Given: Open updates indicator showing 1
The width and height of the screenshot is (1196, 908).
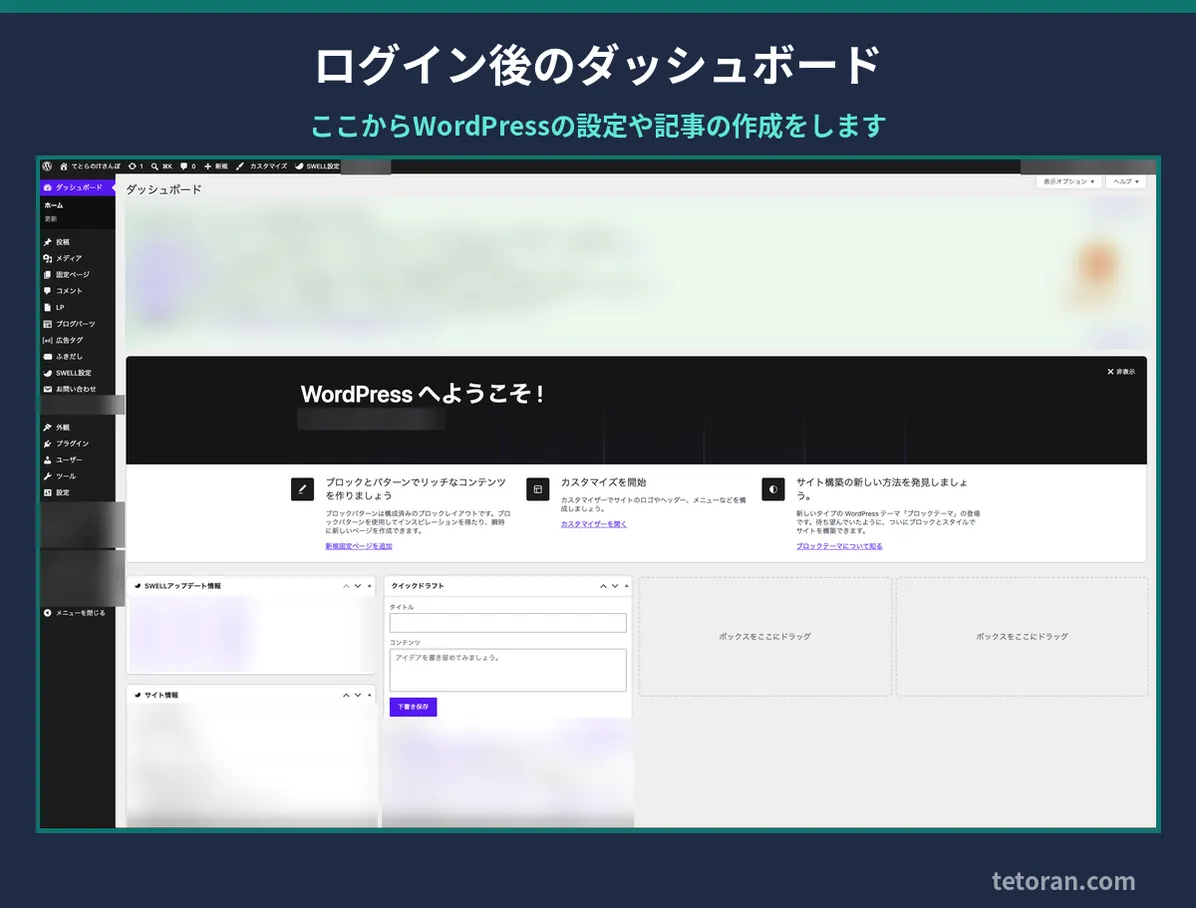Looking at the screenshot, I should [x=136, y=166].
